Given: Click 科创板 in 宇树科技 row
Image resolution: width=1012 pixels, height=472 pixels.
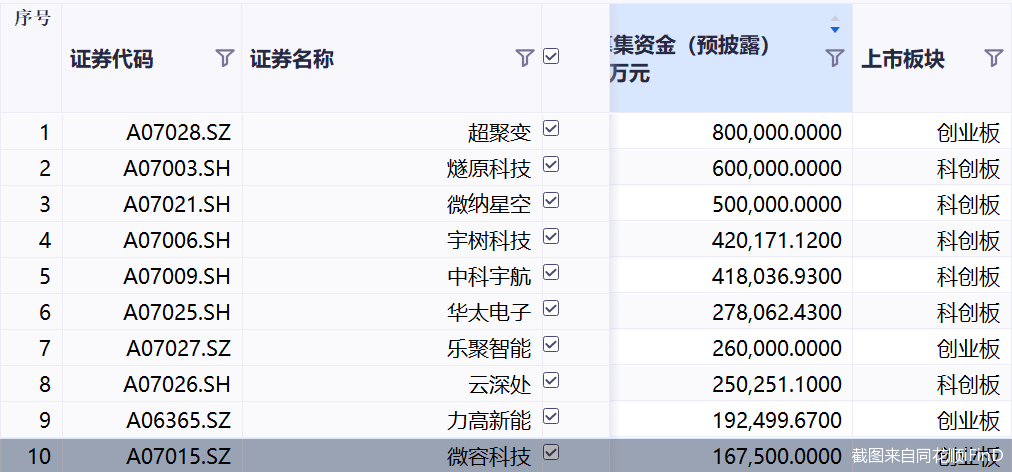Looking at the screenshot, I should [x=968, y=241].
